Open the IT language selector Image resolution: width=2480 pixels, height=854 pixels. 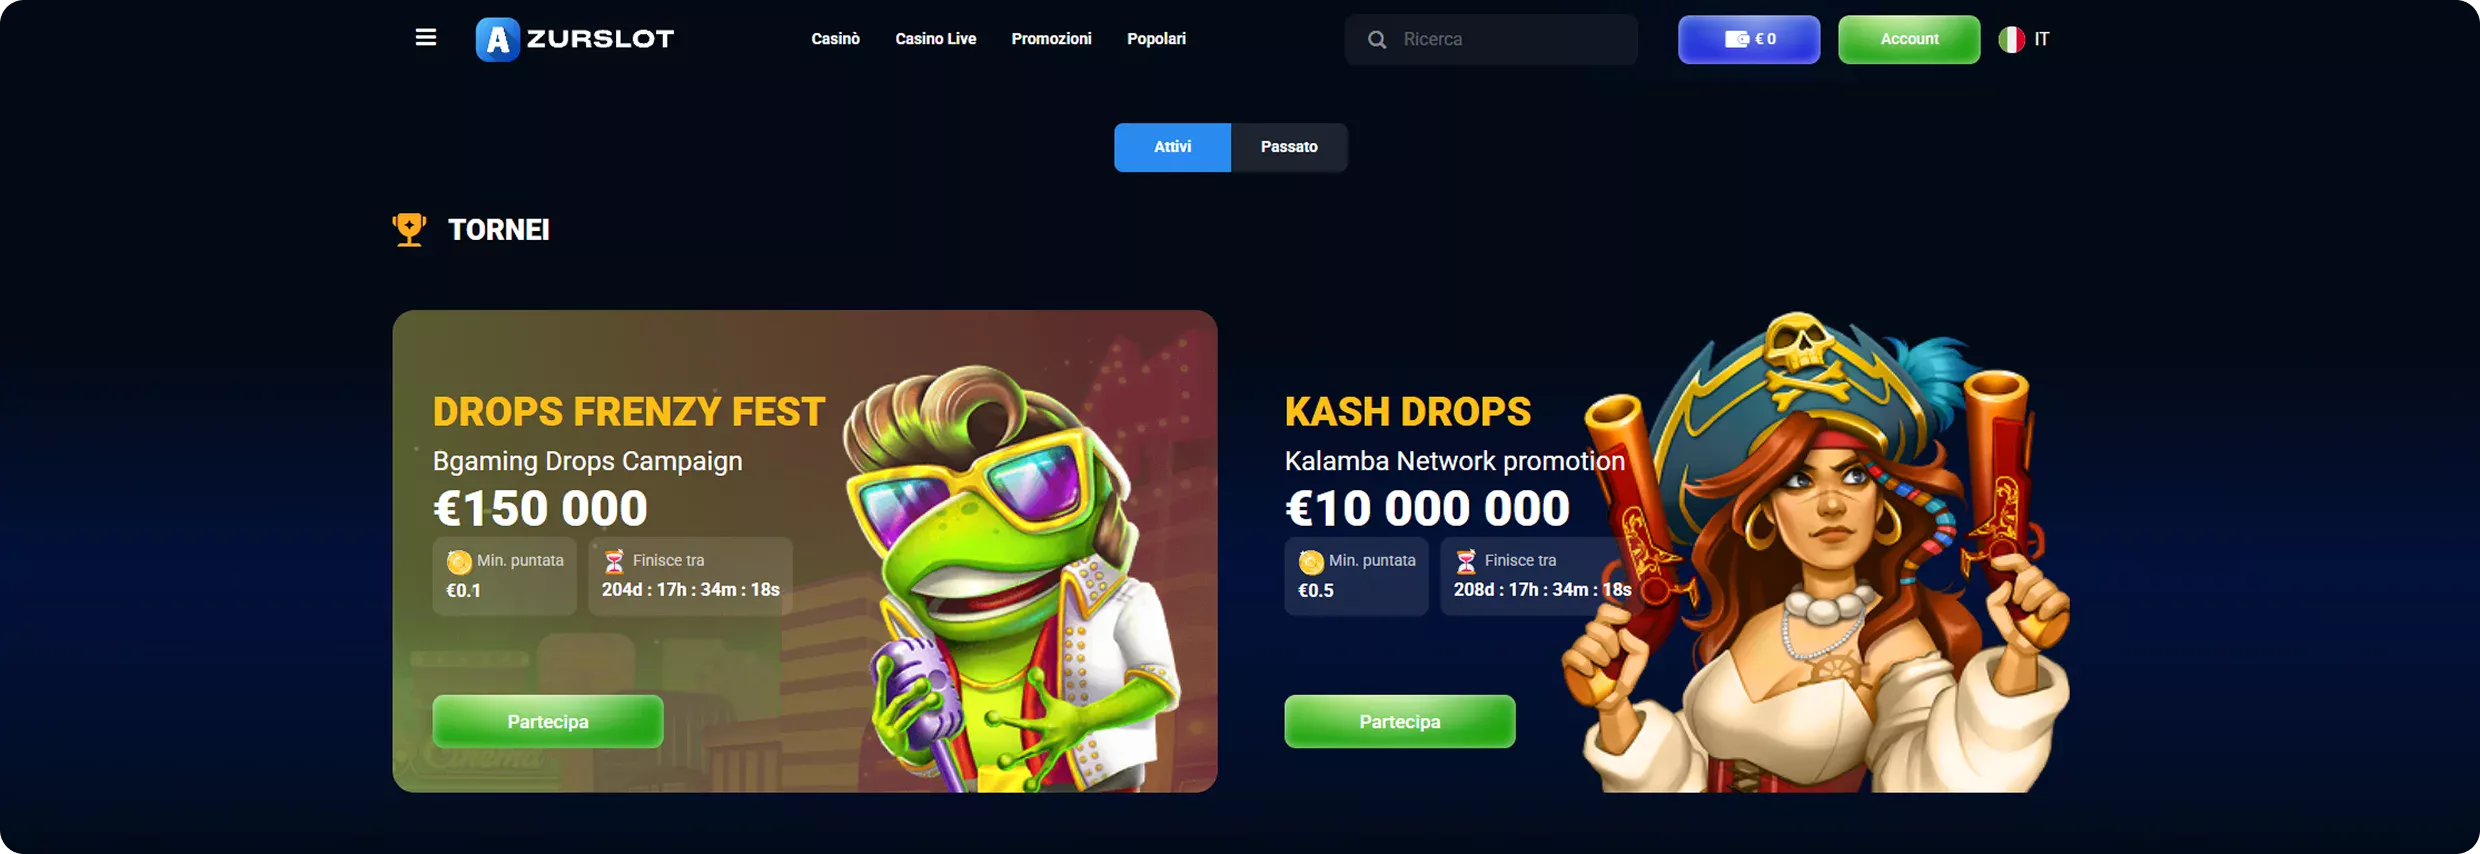click(x=2025, y=39)
